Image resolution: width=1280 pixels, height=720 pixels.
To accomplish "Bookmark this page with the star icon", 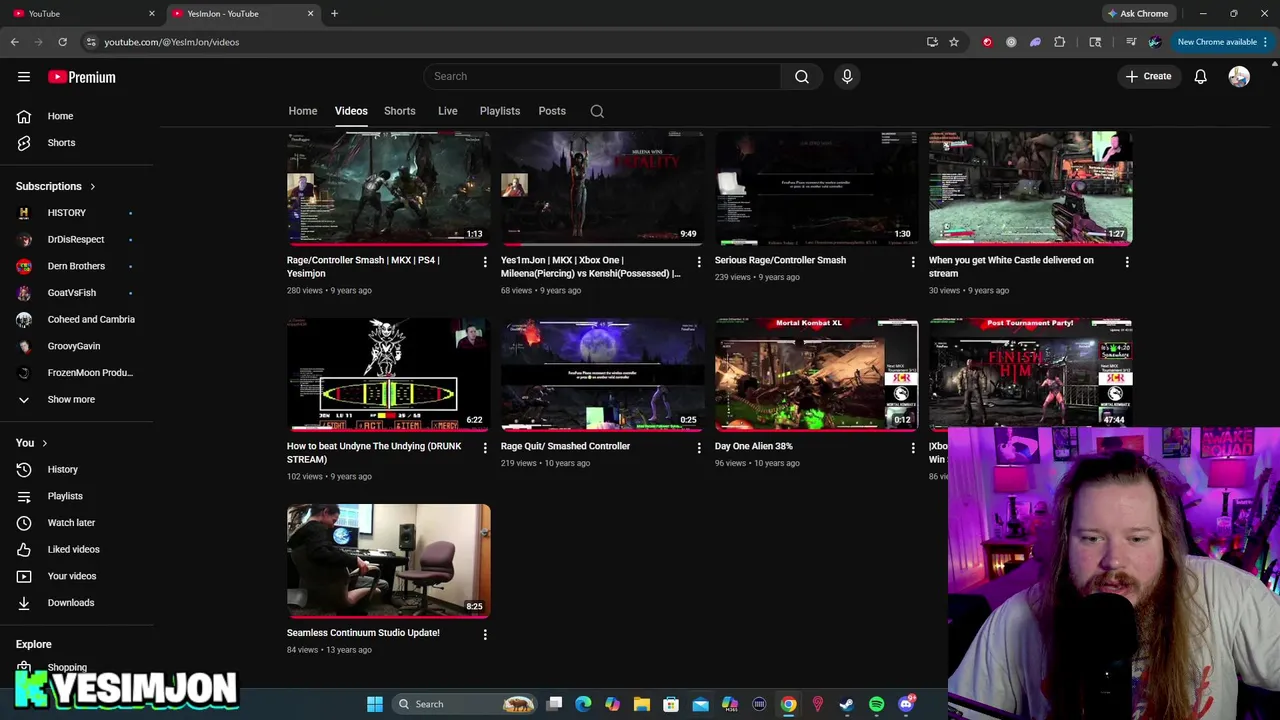I will coord(954,42).
